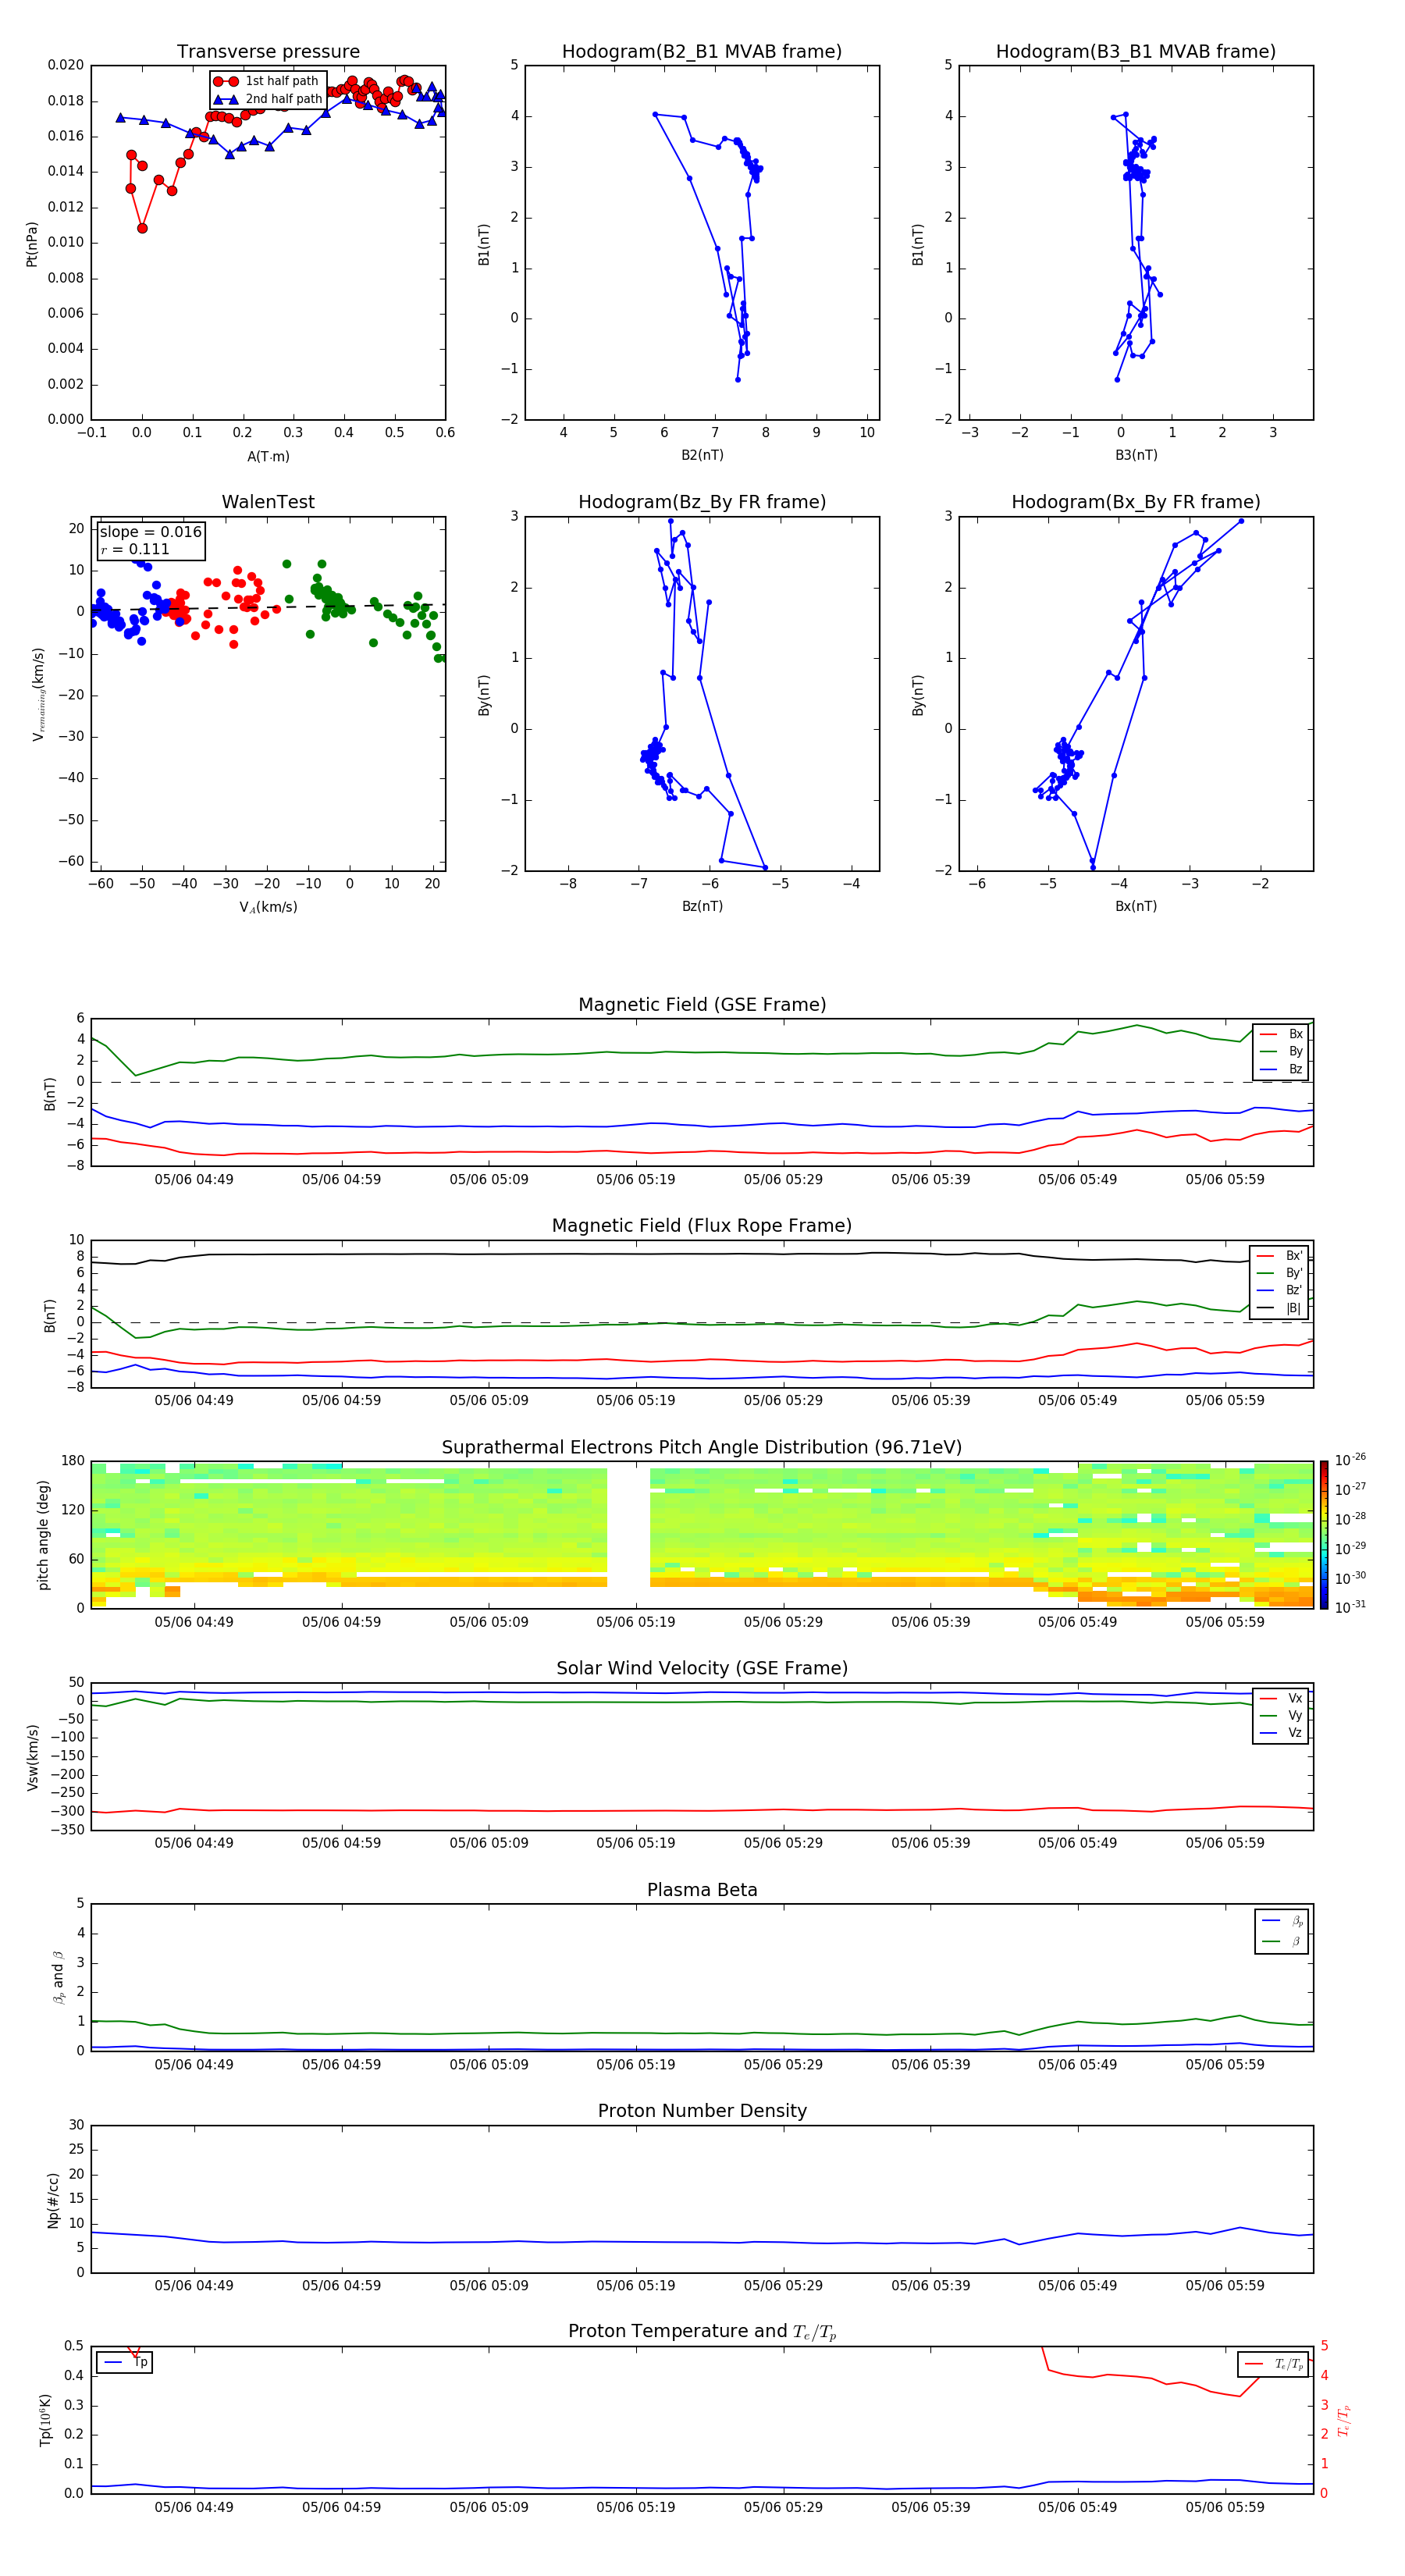The image size is (1405, 2576).
Task: Select the Bz entry in GSE field legend
Action: (1281, 1069)
